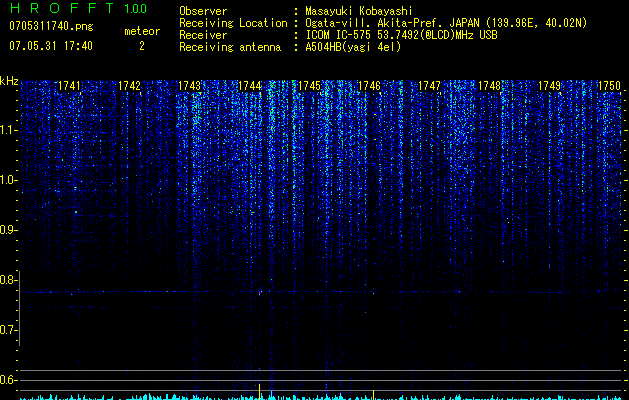Click the meteor count value 2
Image resolution: width=629 pixels, height=400 pixels.
142,46
